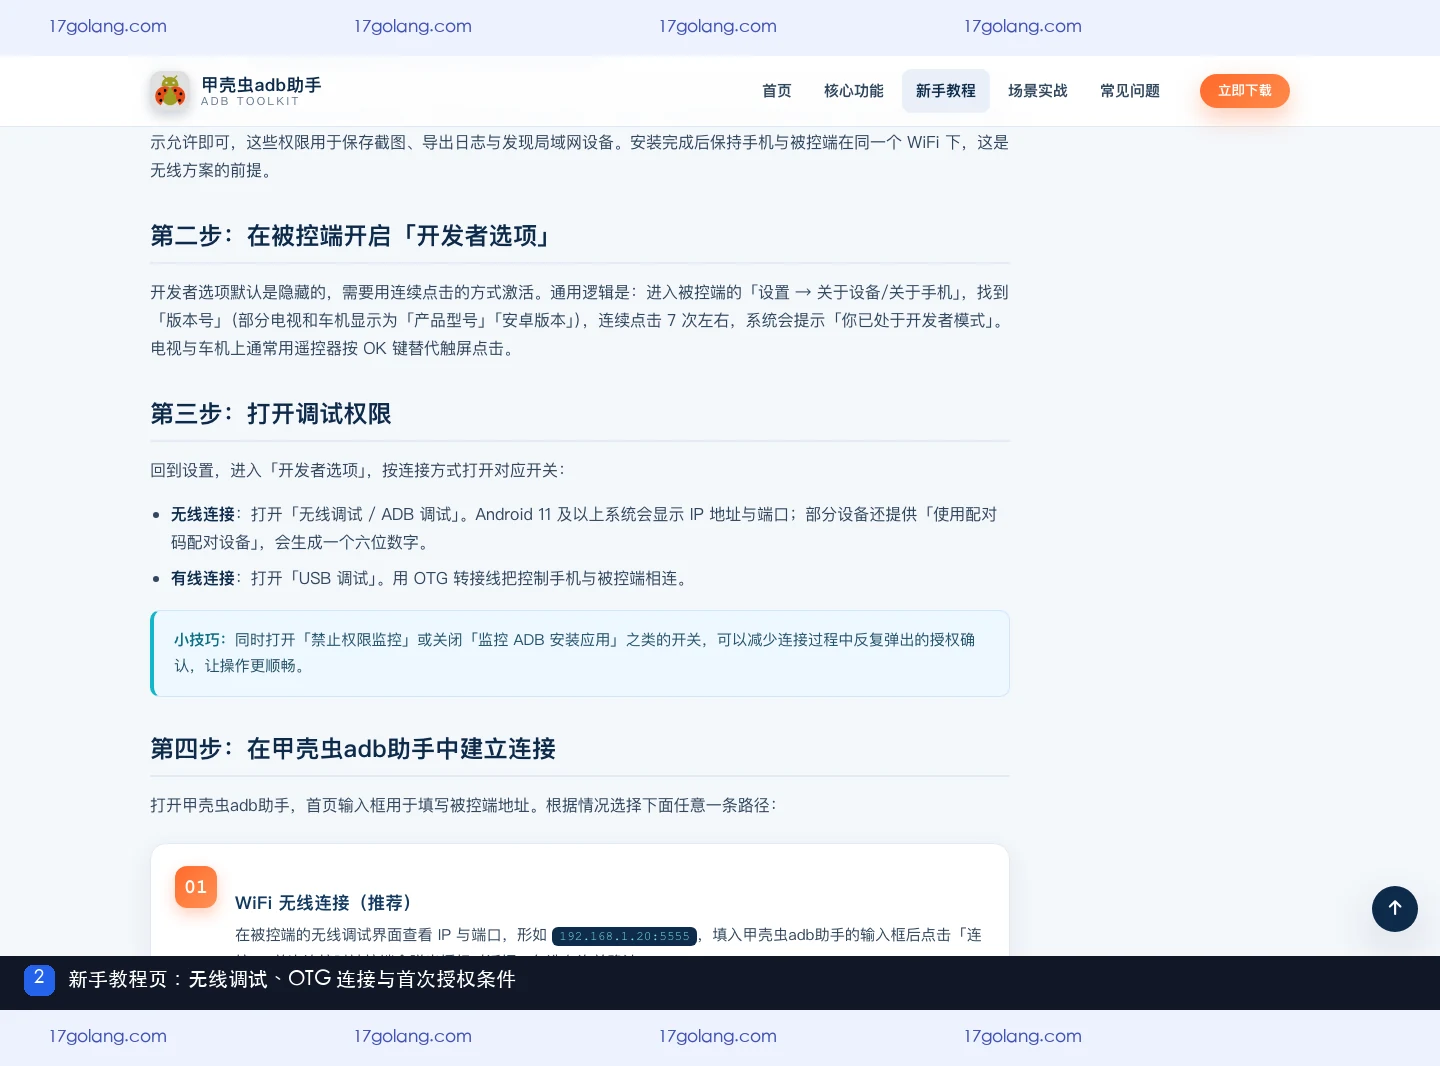Click the heading 第三步：打开调试权限
The width and height of the screenshot is (1440, 1066).
point(271,414)
